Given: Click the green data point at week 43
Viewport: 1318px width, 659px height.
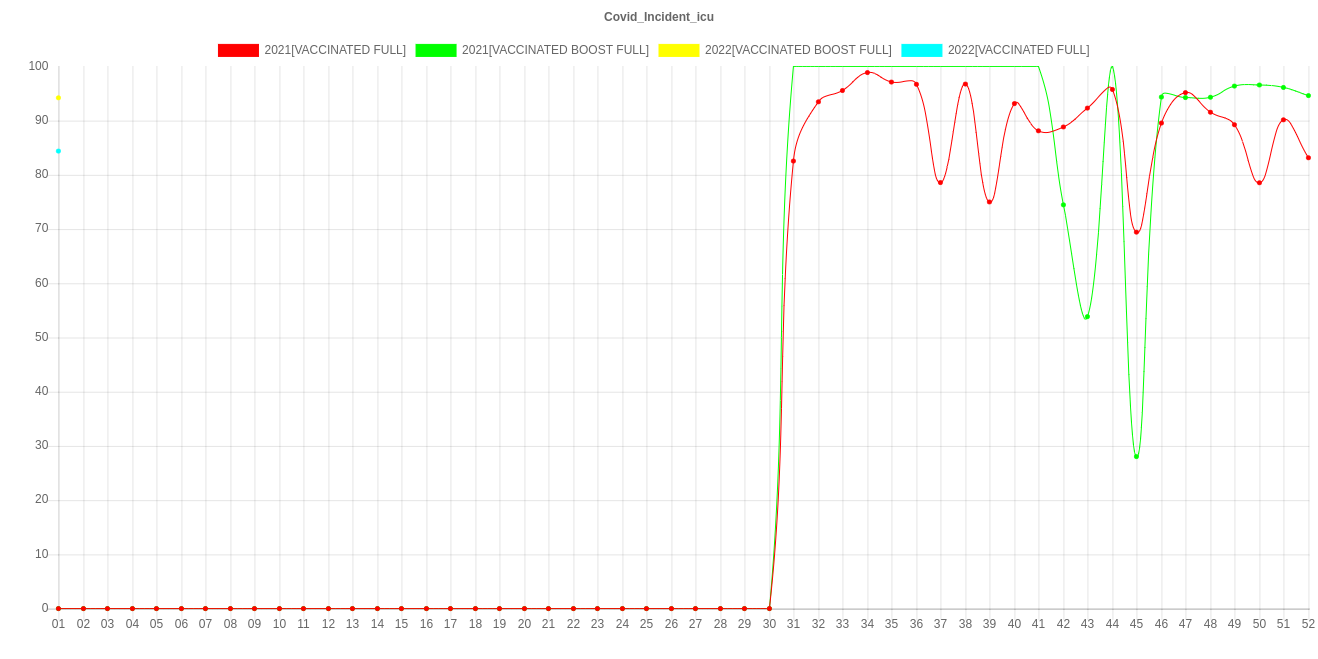Looking at the screenshot, I should click(x=1087, y=317).
